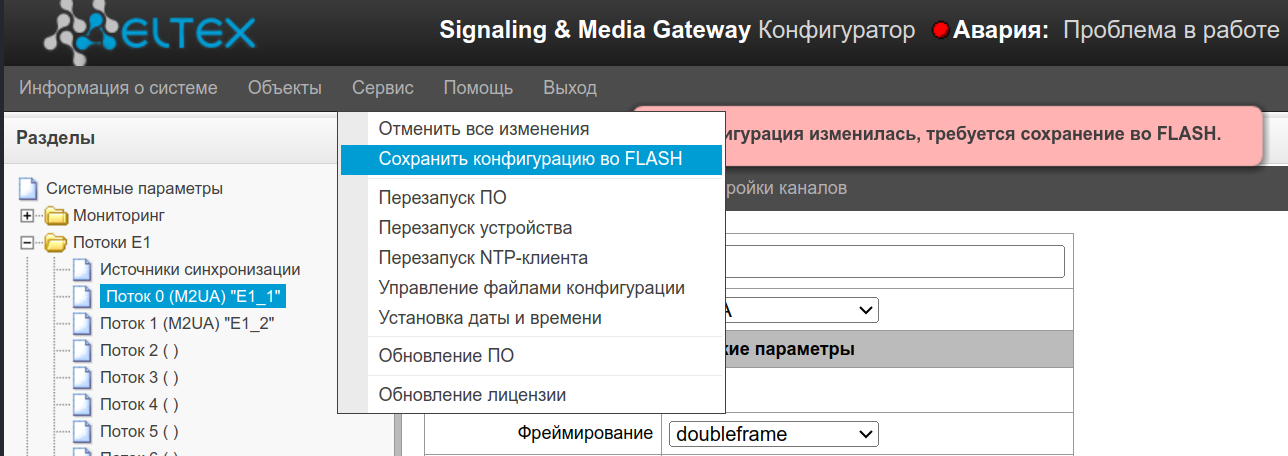The image size is (1288, 456).
Task: Open the Объекты menu
Action: pyautogui.click(x=284, y=88)
